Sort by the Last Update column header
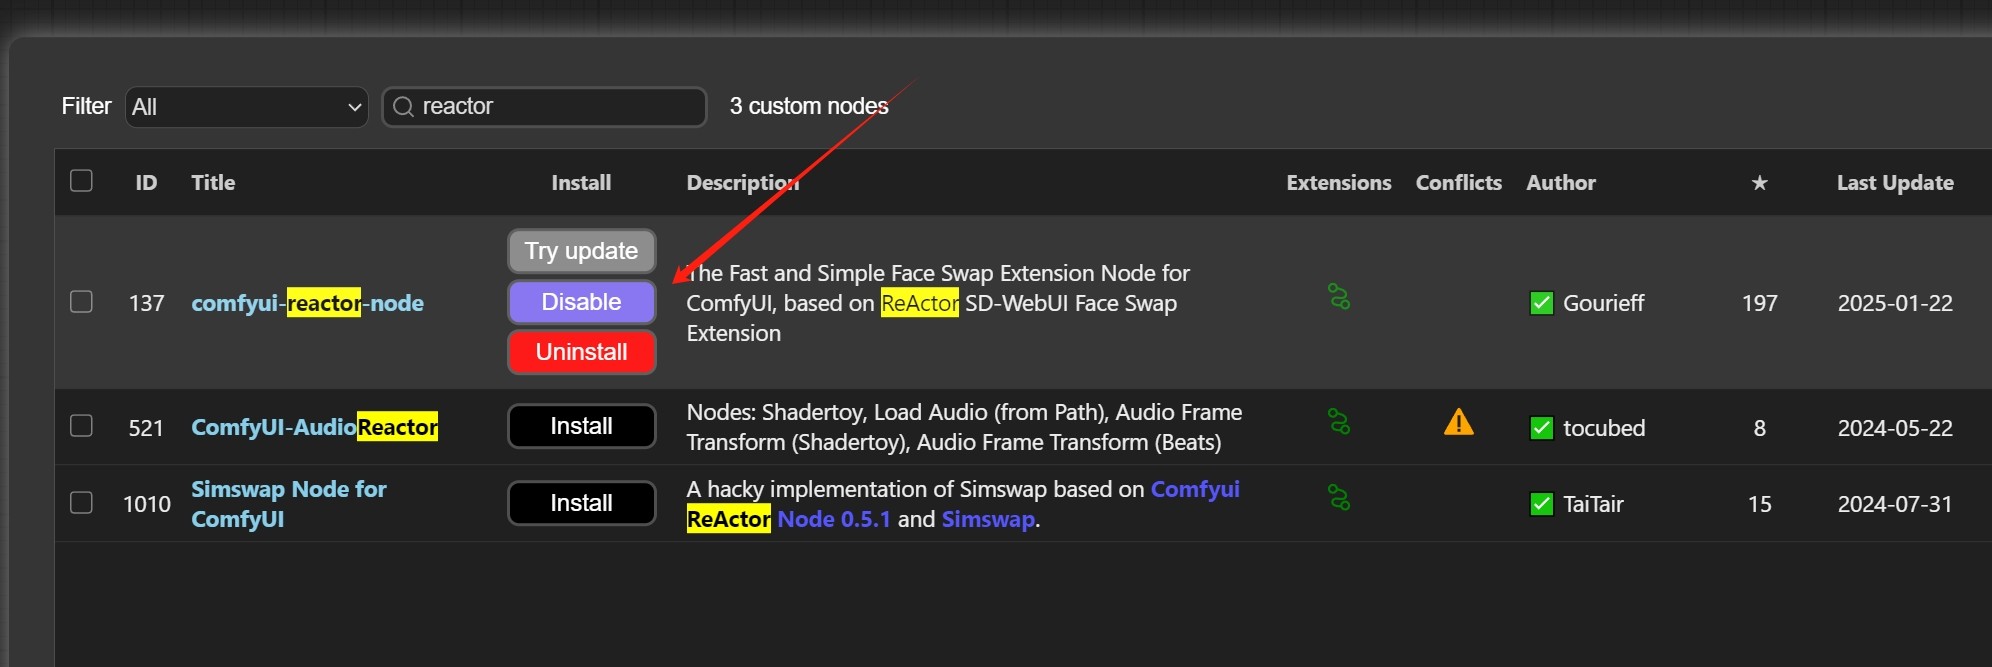 coord(1895,183)
